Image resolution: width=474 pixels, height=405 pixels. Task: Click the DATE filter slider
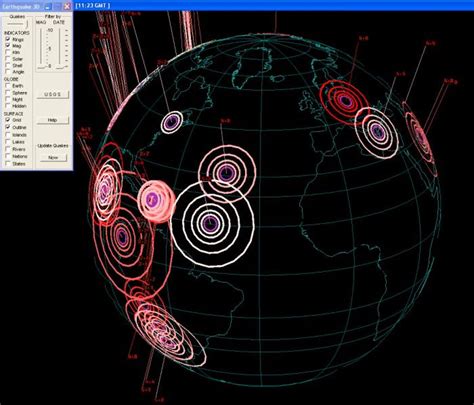60,48
